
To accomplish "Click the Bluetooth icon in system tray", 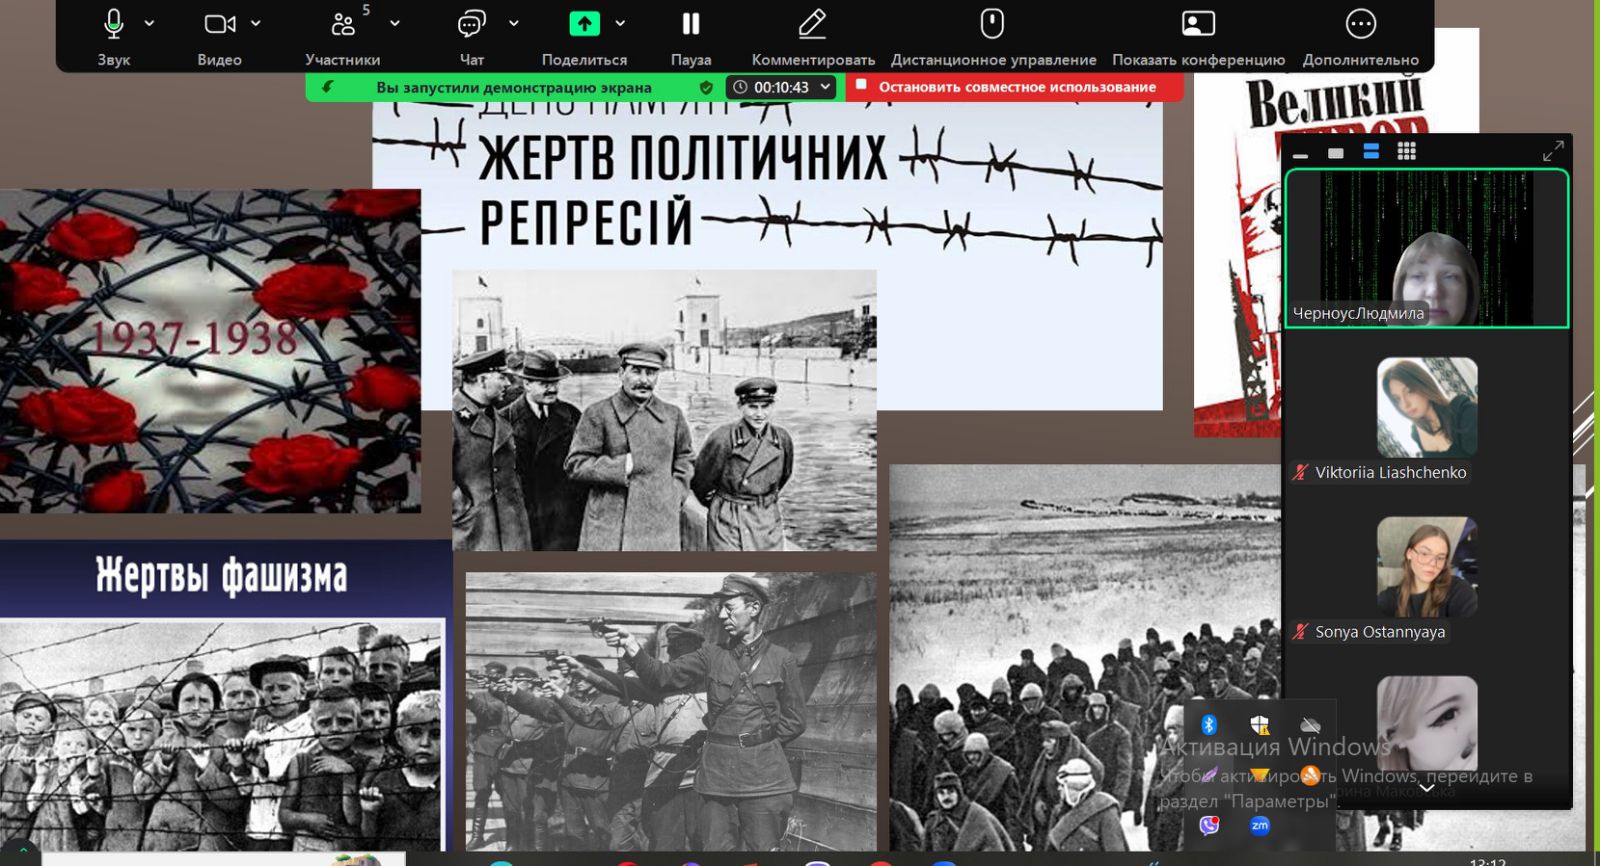I will point(1209,725).
